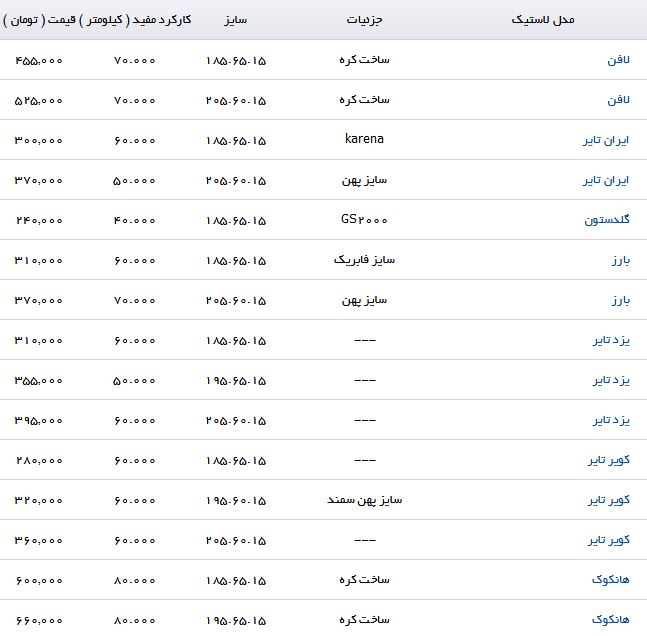This screenshot has height=636, width=647.
Task: Click ساخت کره in the ۵۲۵,۰۰۰ row
Action: click(364, 100)
